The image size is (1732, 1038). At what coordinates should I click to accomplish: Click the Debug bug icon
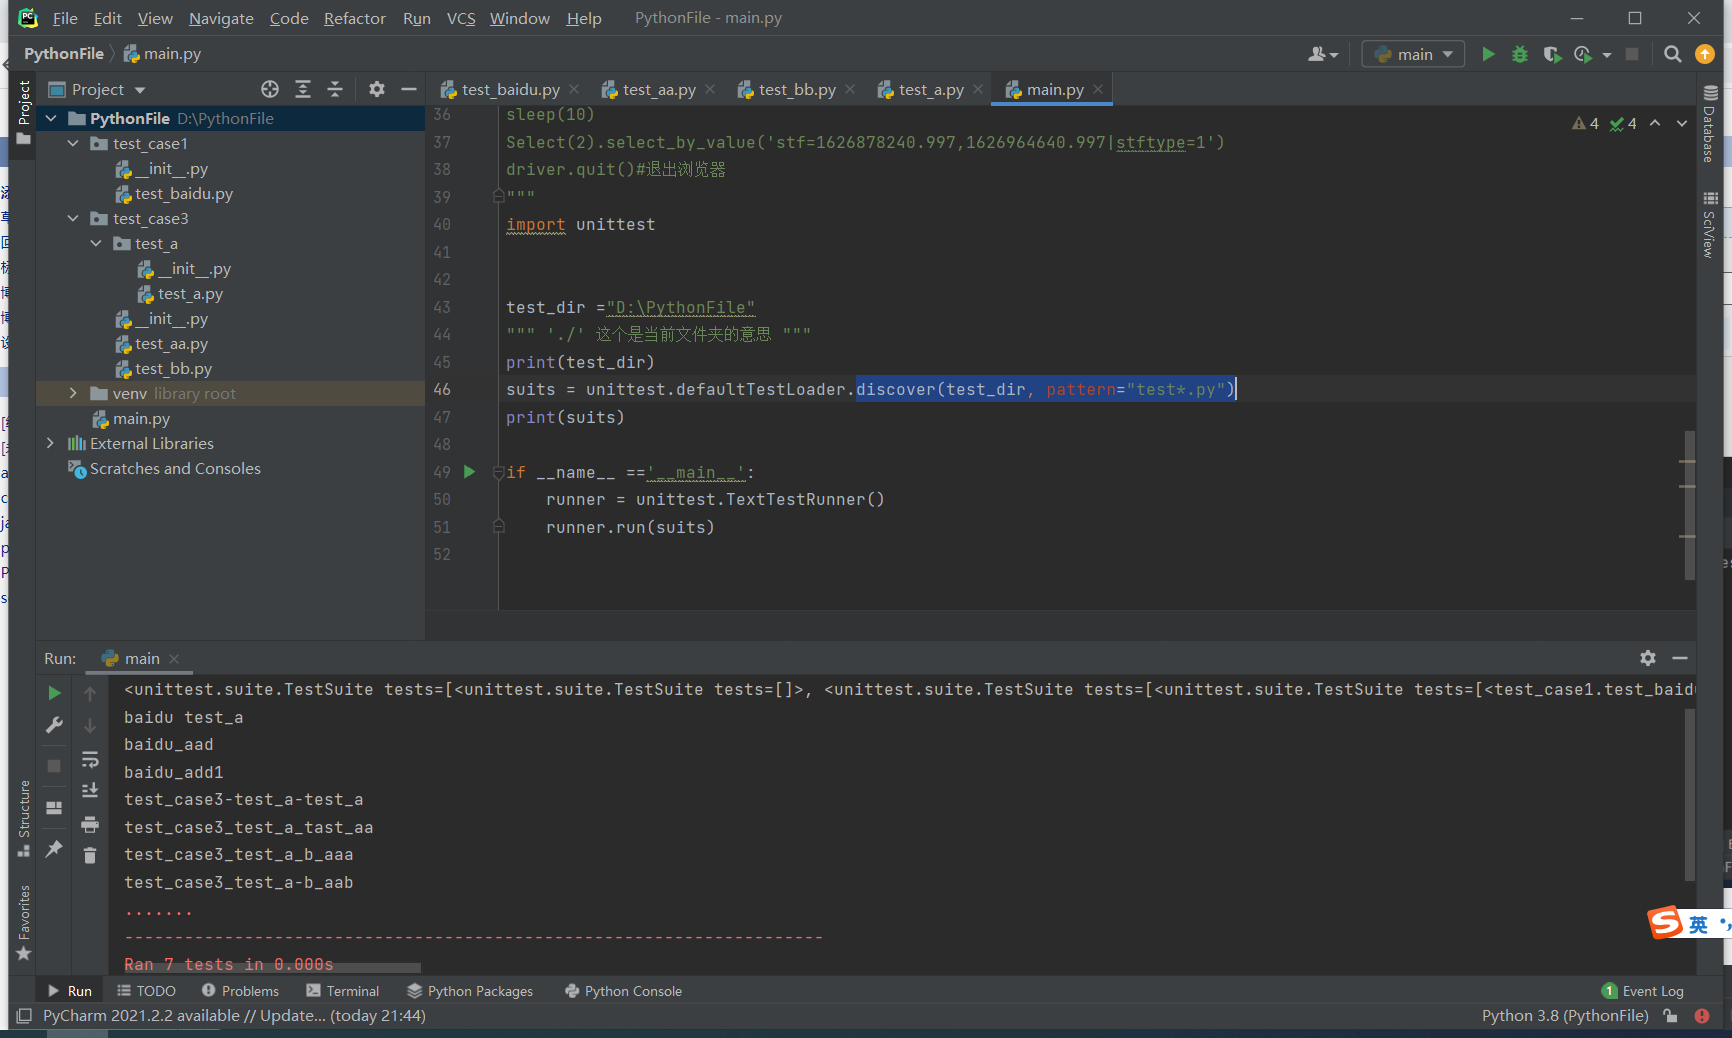tap(1520, 55)
